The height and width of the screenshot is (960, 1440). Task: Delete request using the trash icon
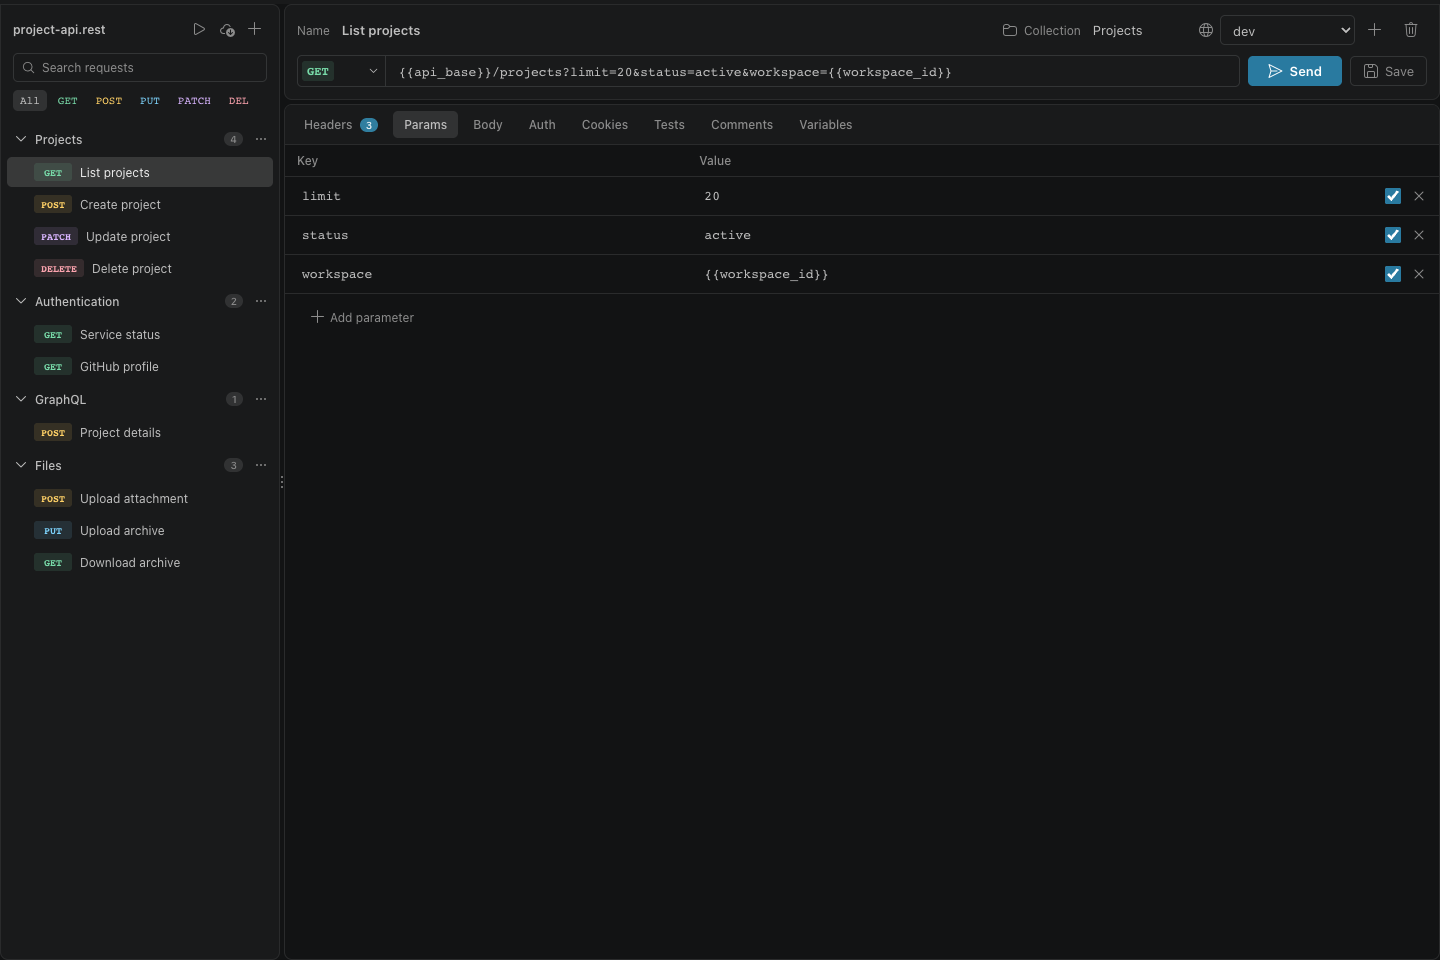(1411, 30)
